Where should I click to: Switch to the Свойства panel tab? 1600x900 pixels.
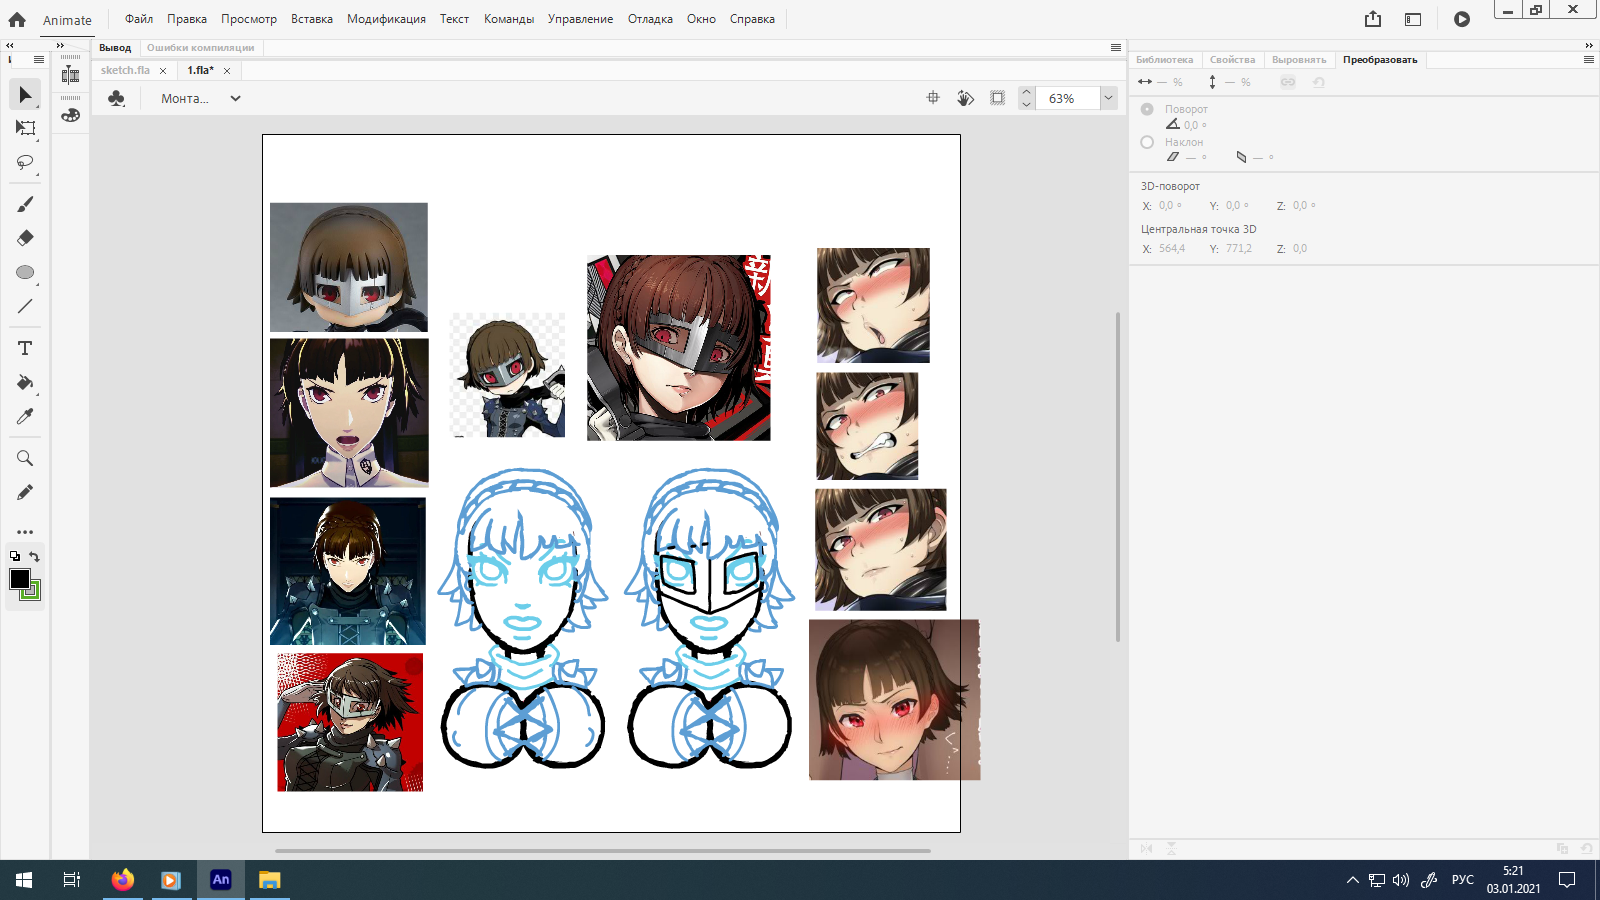pyautogui.click(x=1232, y=60)
